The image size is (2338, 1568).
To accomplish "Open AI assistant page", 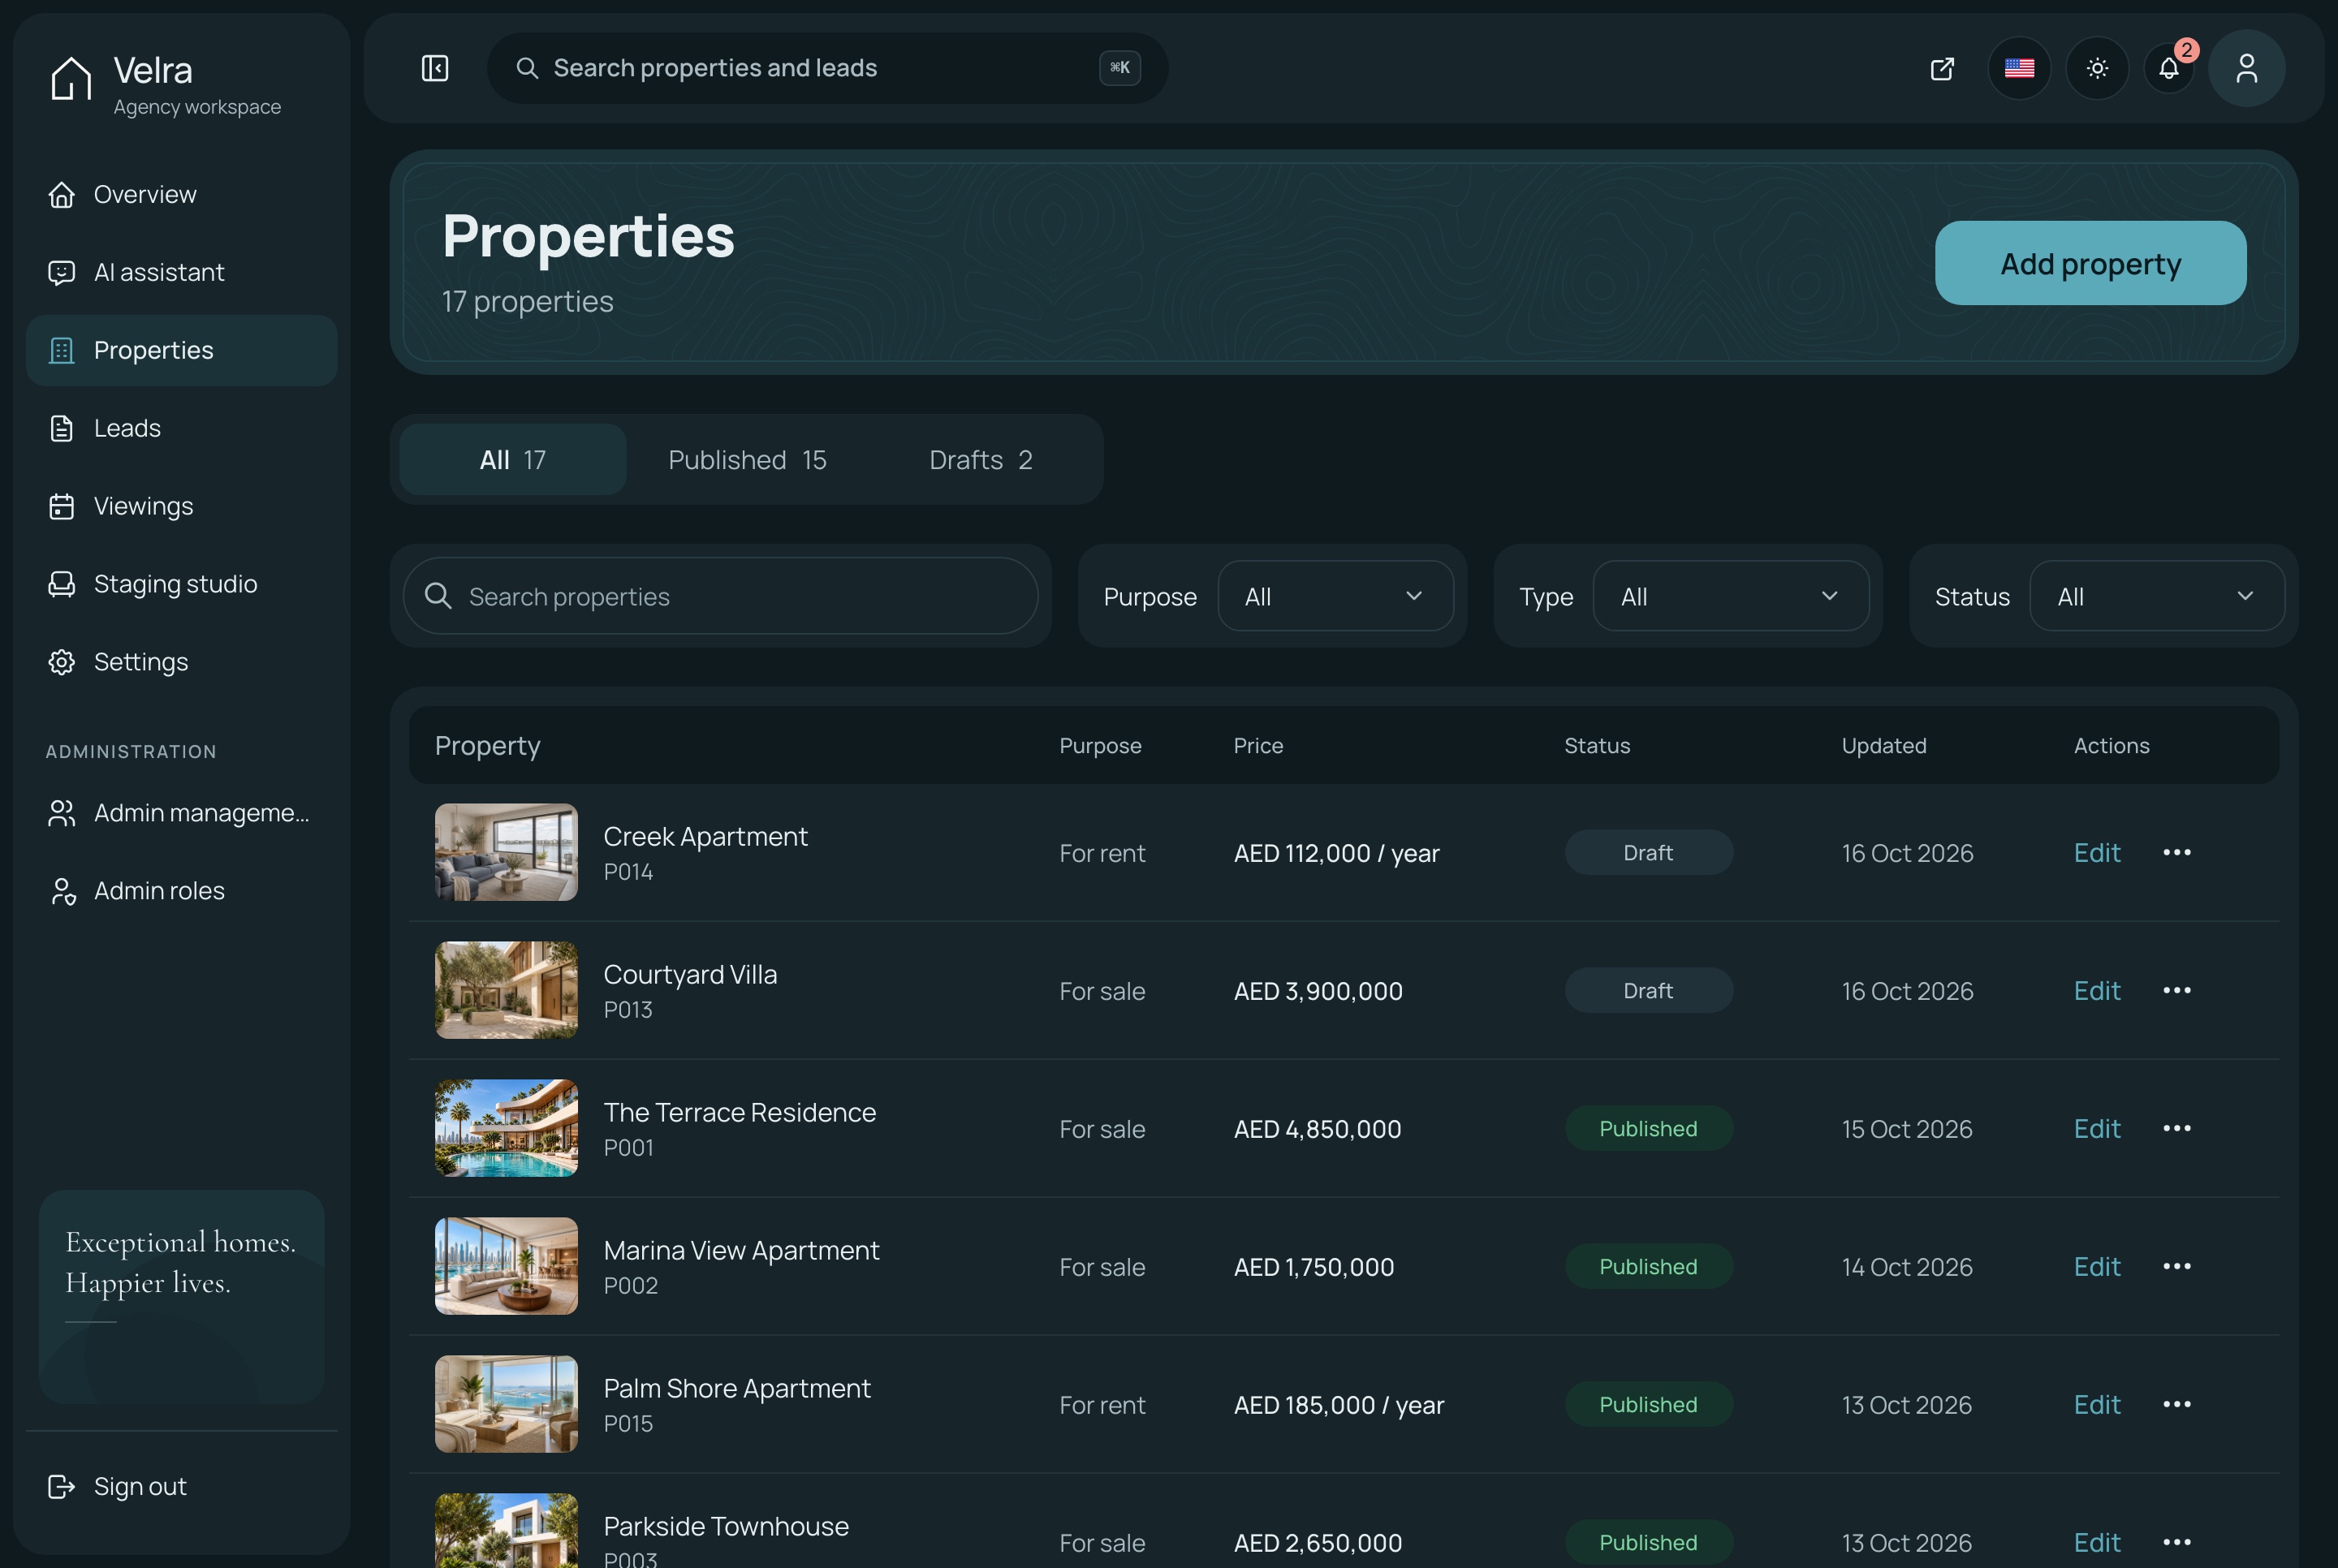I will [182, 272].
